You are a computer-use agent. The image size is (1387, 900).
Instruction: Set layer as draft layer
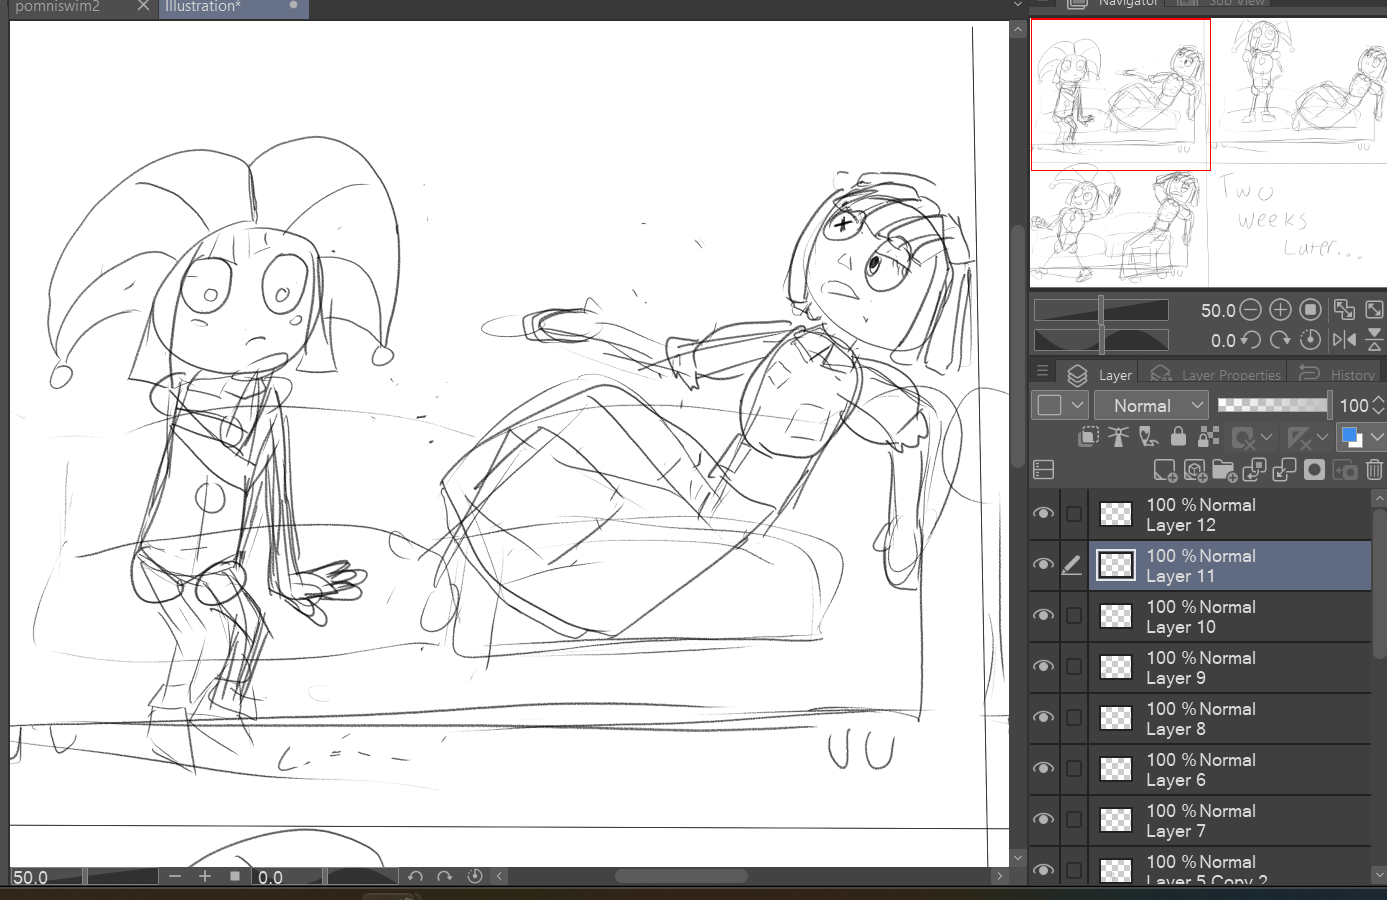pos(1148,436)
